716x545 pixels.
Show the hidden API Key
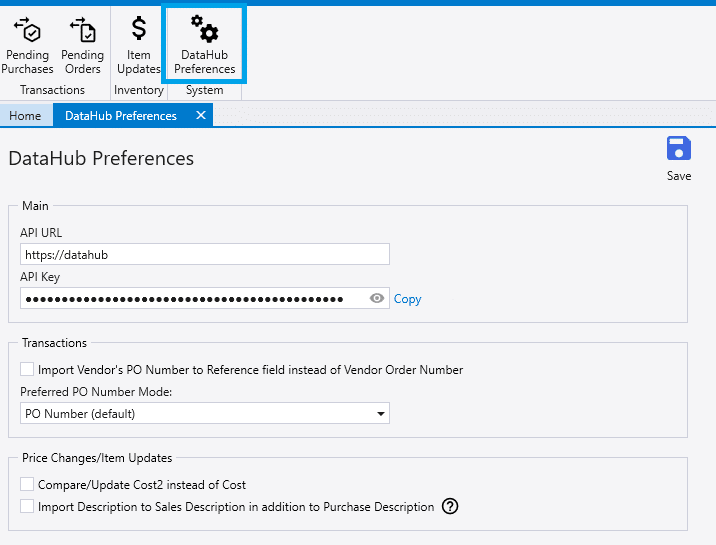(377, 299)
